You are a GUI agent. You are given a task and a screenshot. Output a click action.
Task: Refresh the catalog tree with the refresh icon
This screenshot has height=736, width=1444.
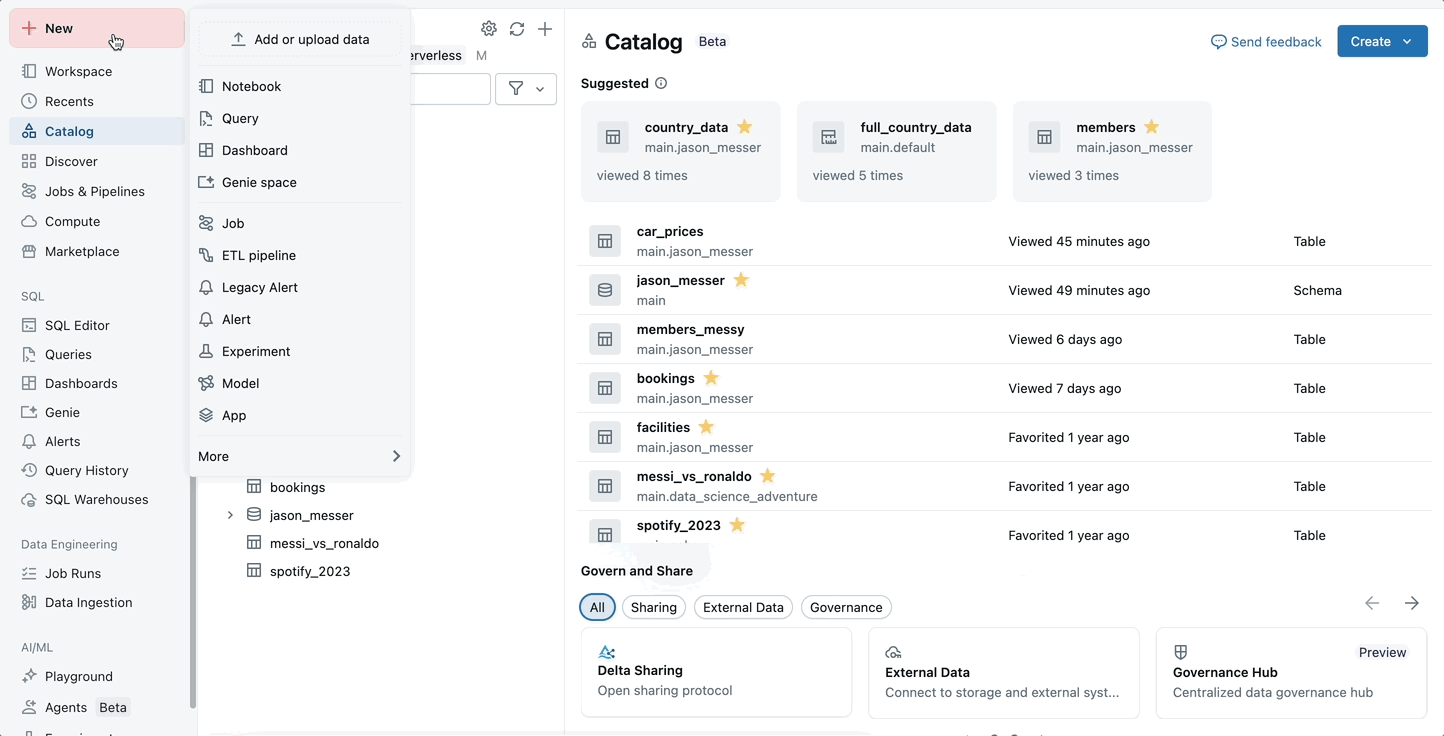[517, 29]
